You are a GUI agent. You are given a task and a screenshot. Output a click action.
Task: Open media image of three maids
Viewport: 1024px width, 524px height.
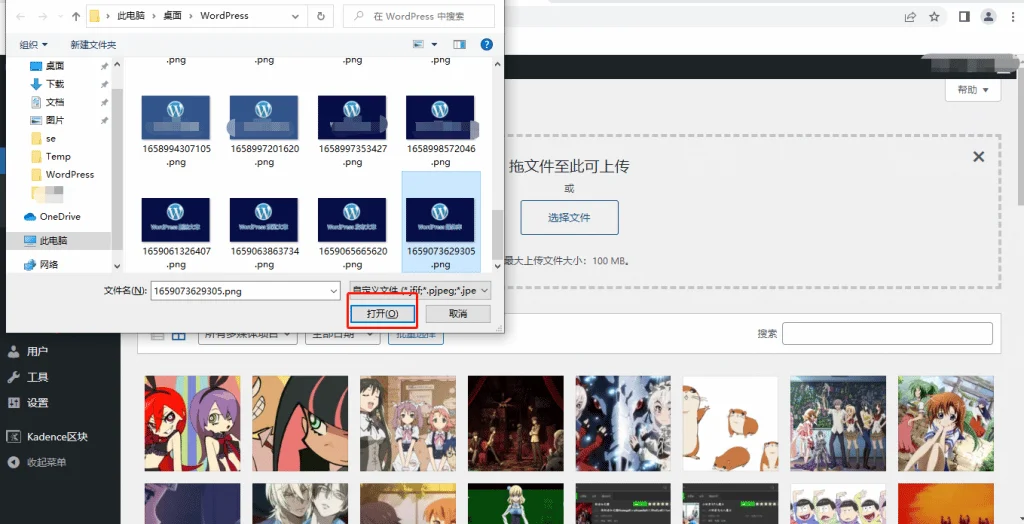pyautogui.click(x=408, y=423)
